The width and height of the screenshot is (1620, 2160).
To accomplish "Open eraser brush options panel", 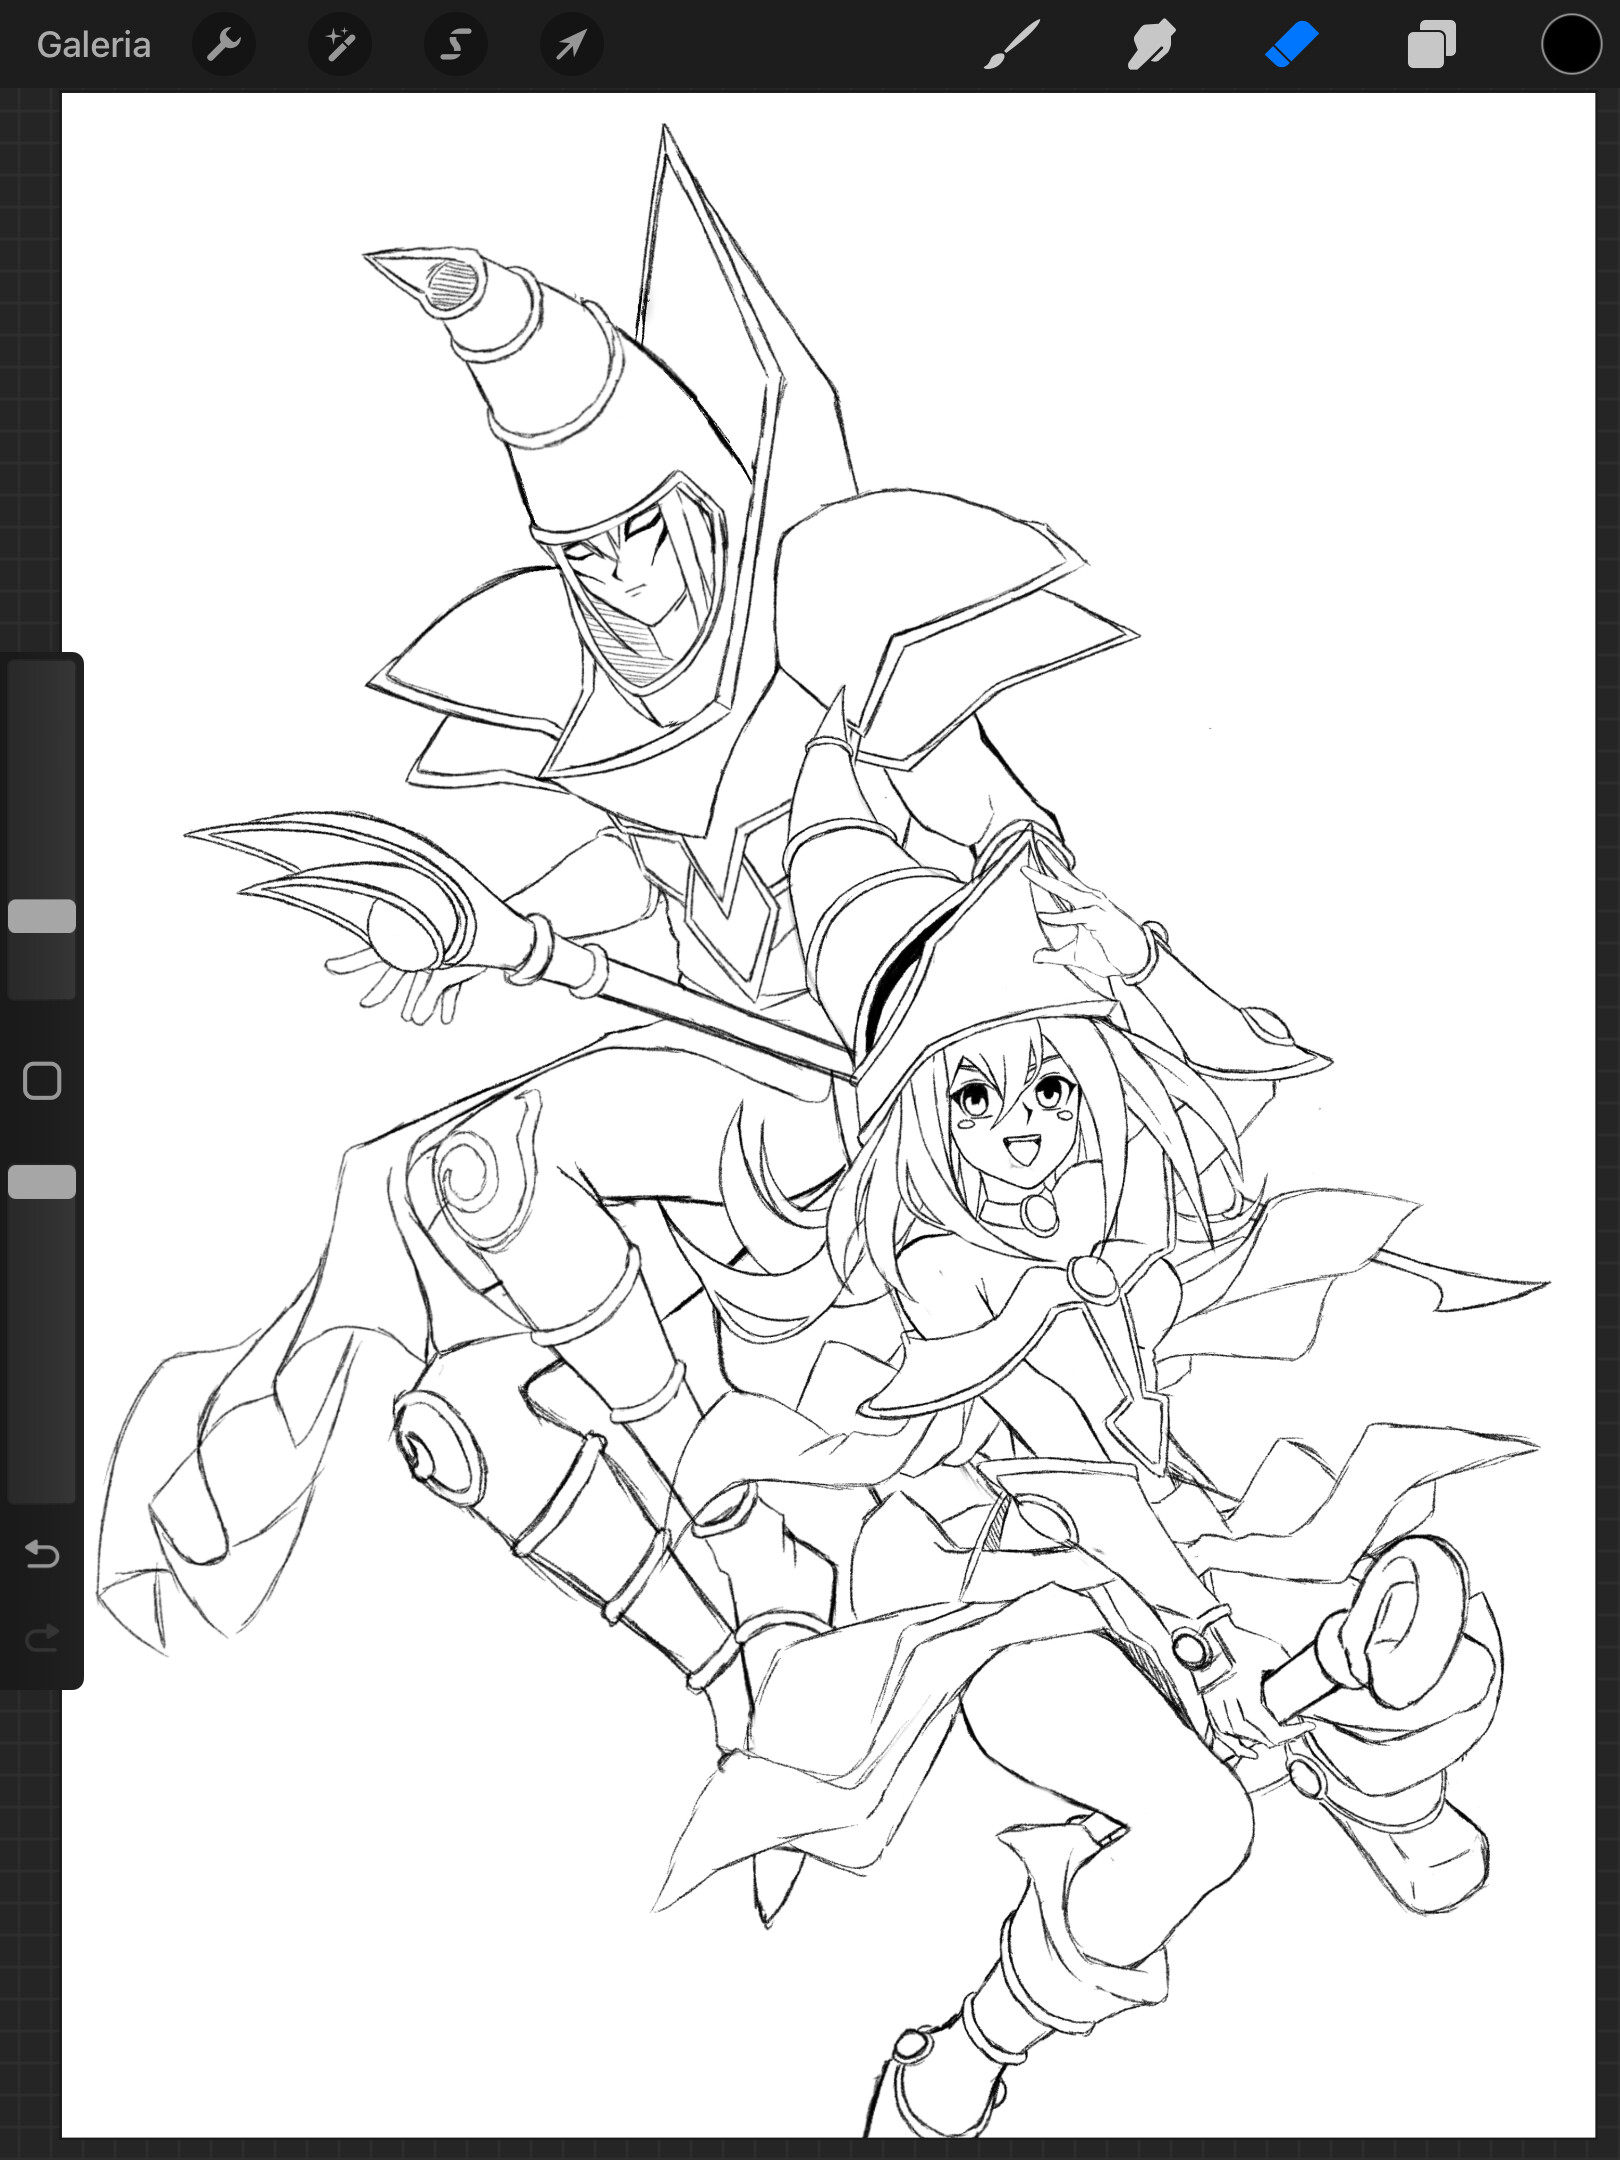I will click(x=1291, y=44).
